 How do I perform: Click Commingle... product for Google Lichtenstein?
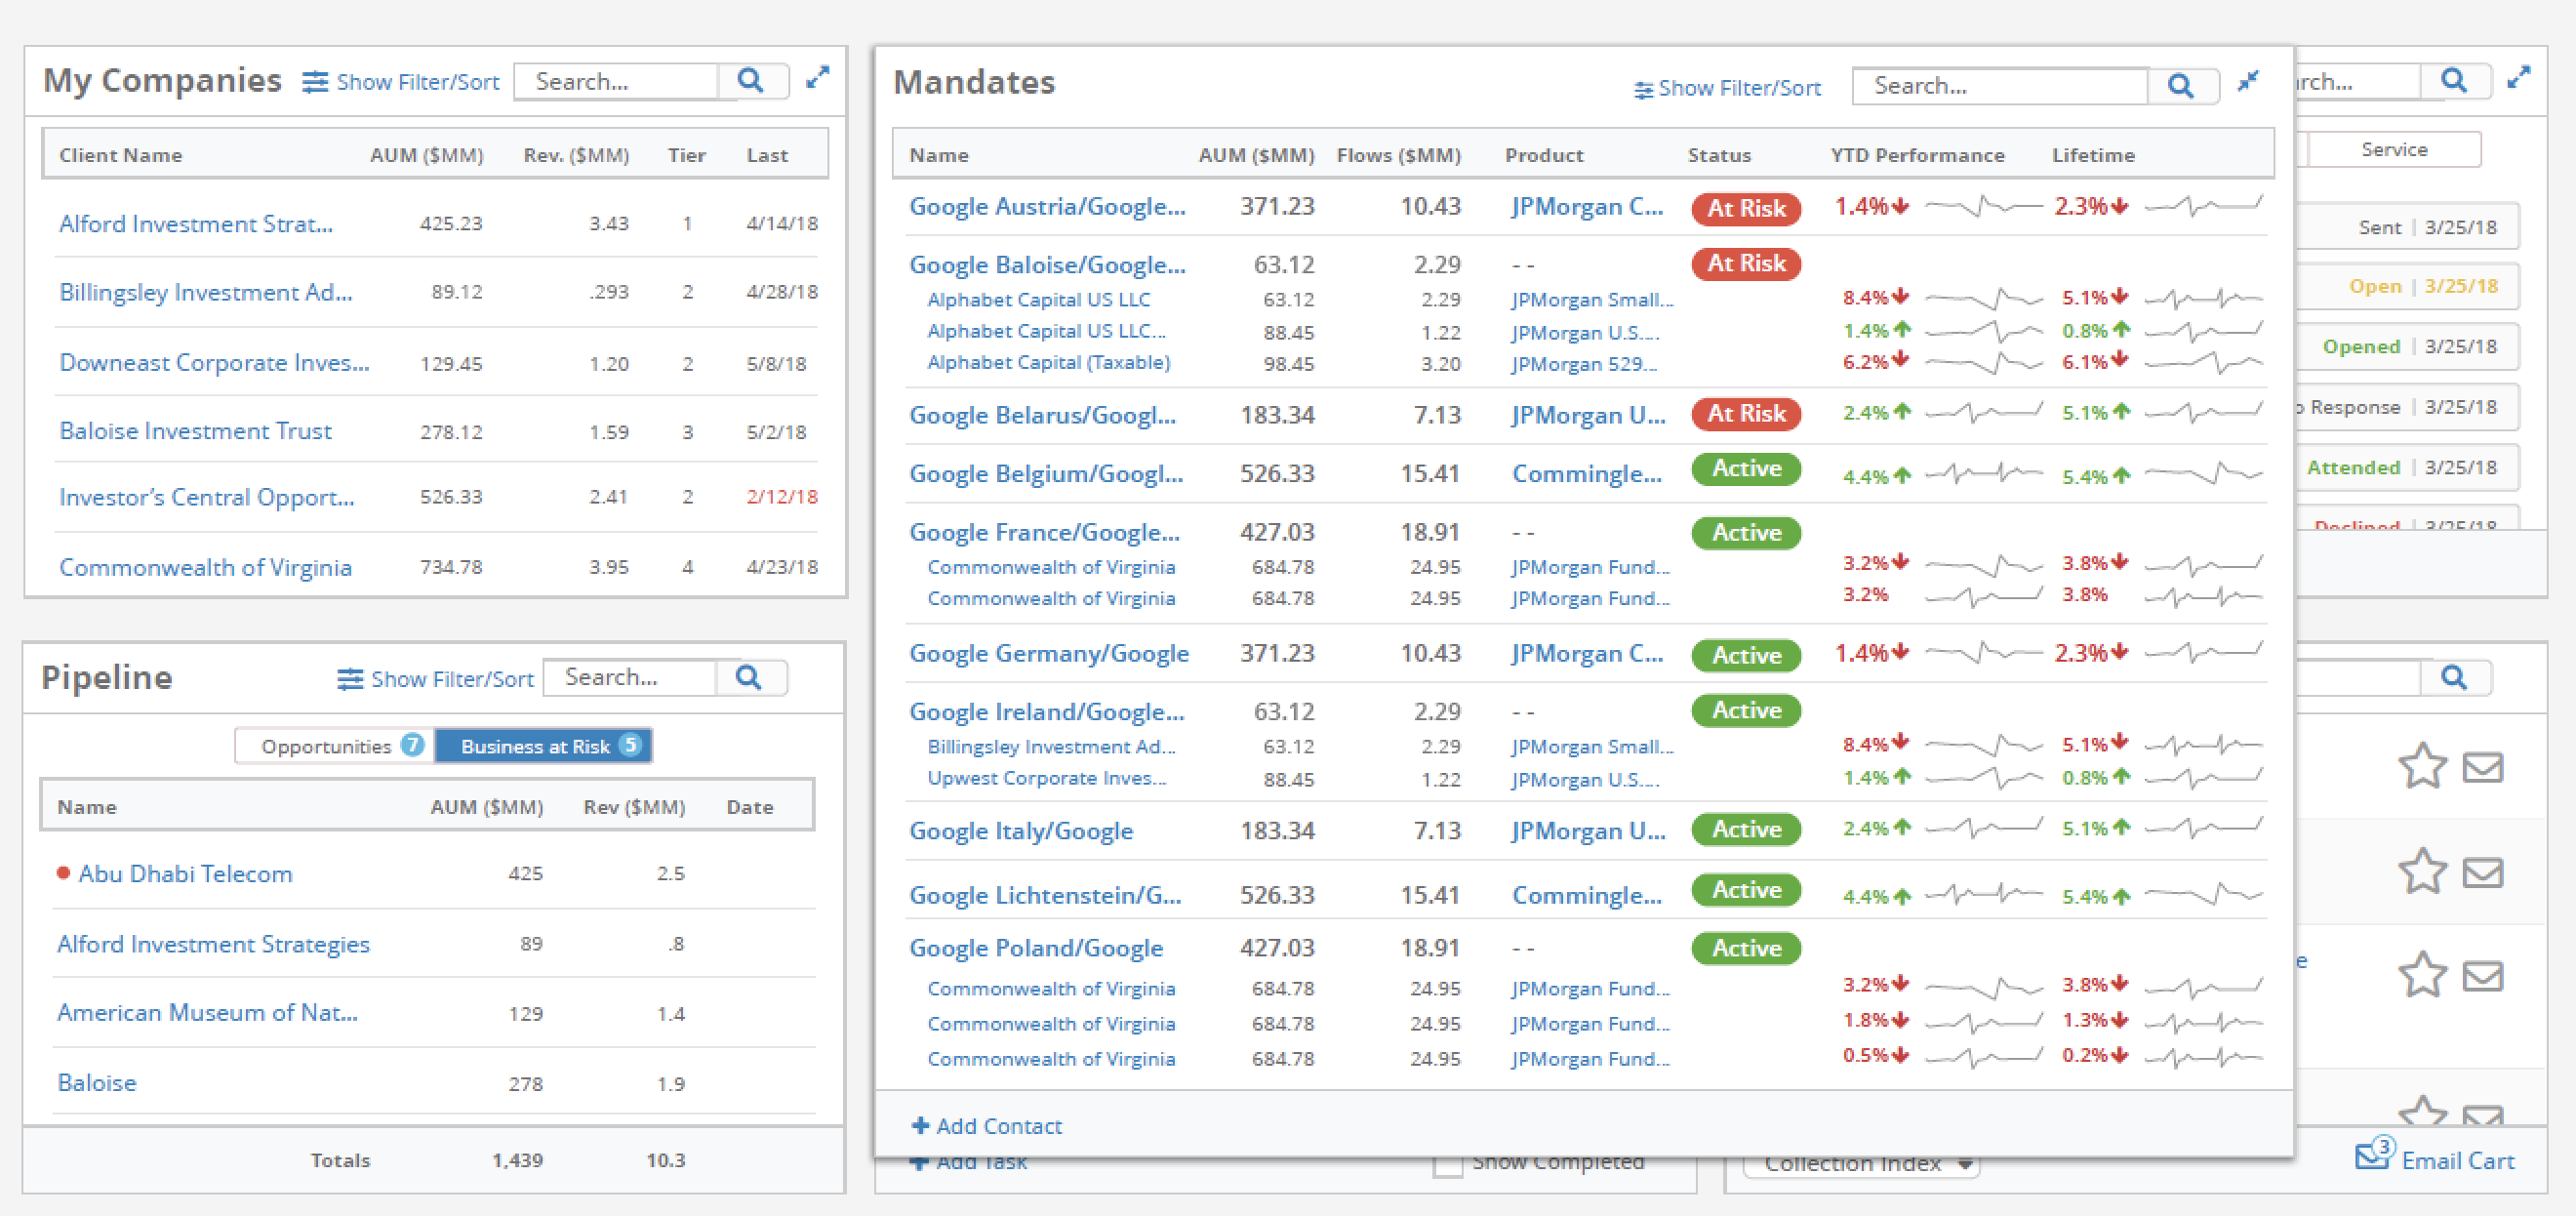pos(1587,895)
